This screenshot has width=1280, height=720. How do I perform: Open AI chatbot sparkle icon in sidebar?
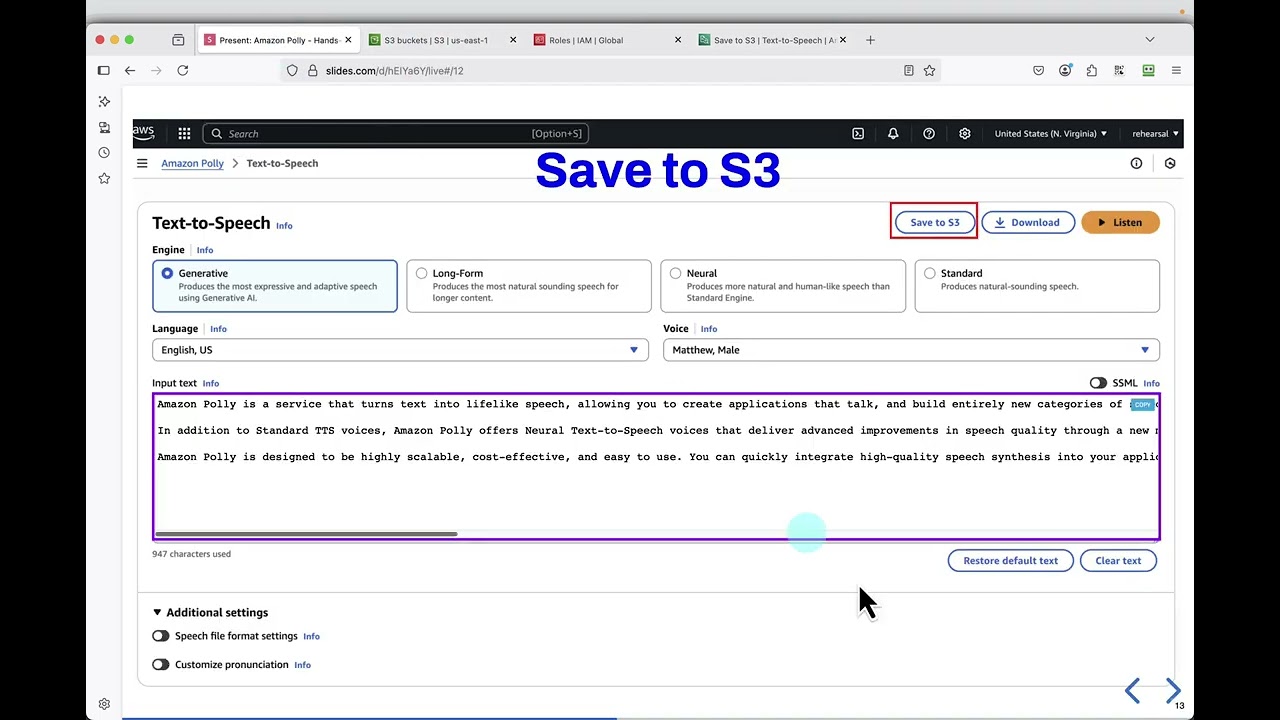104,102
